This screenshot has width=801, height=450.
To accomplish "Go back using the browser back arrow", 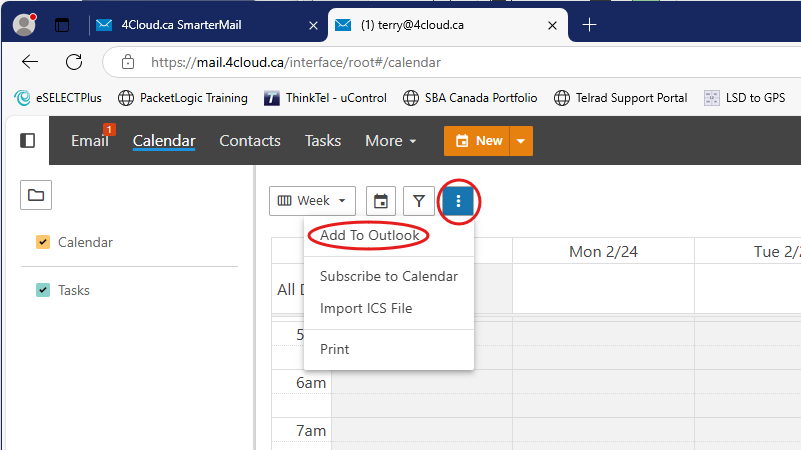I will [30, 62].
